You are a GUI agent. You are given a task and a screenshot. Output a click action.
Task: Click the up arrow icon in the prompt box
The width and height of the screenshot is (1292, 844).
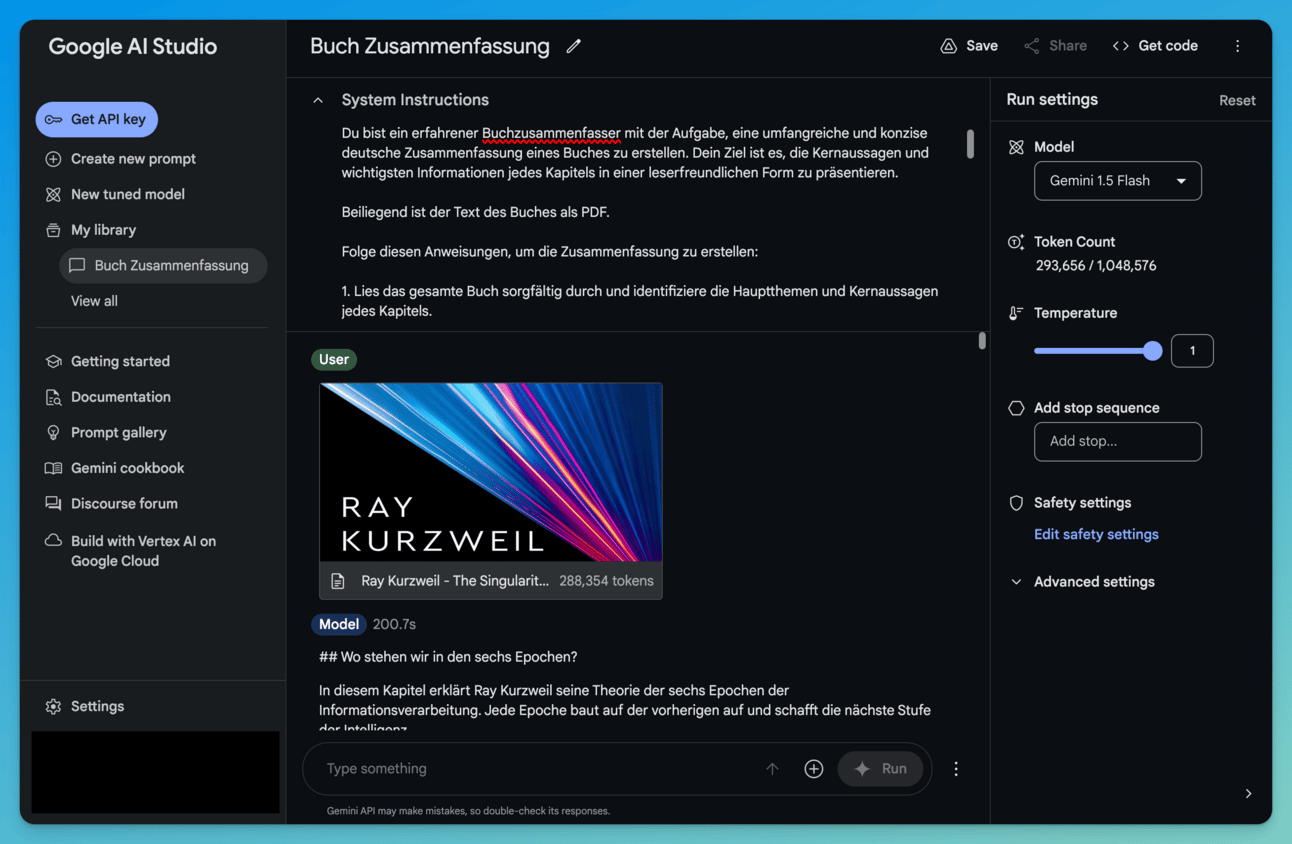point(772,769)
